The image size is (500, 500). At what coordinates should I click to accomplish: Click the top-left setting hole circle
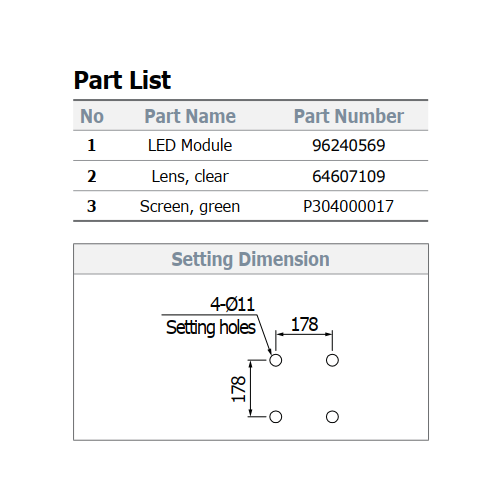276,360
